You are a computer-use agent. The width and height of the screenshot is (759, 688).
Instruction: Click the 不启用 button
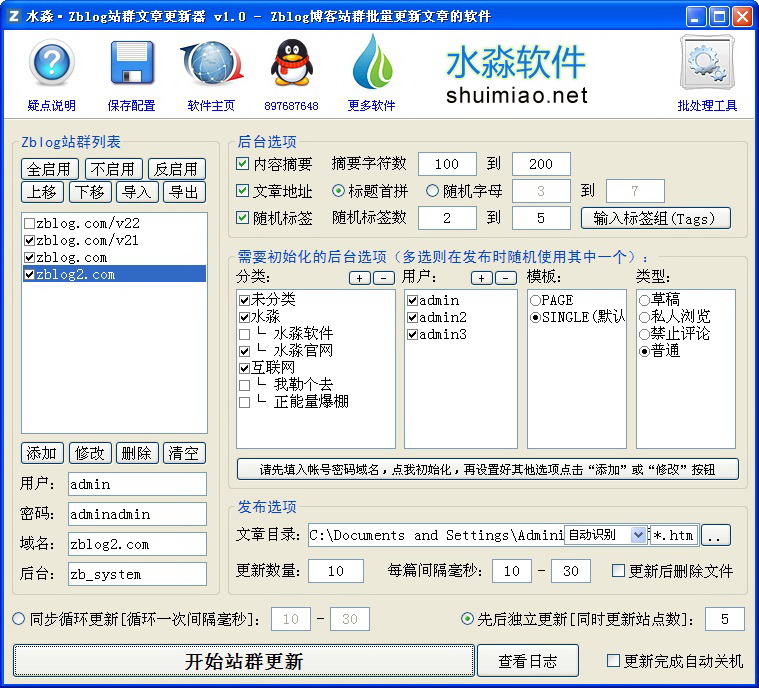pyautogui.click(x=113, y=169)
